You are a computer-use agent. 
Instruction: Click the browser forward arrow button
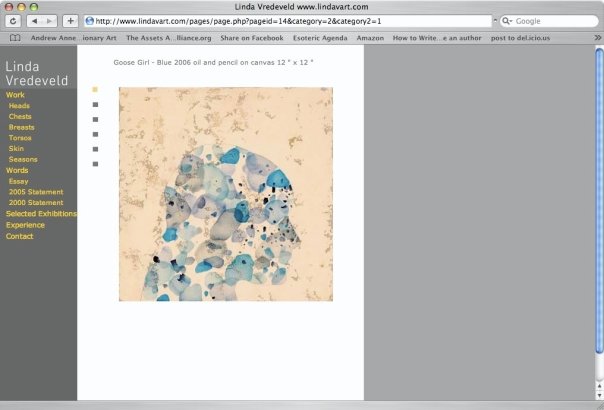click(50, 21)
